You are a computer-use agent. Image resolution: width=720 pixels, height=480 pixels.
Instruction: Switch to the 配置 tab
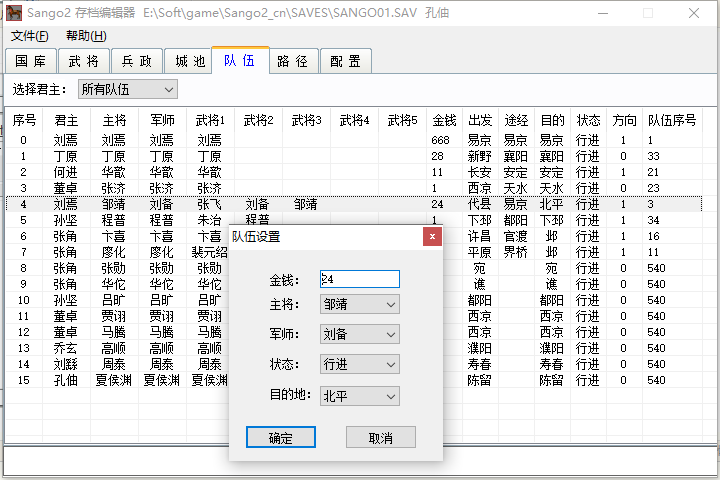(x=345, y=61)
